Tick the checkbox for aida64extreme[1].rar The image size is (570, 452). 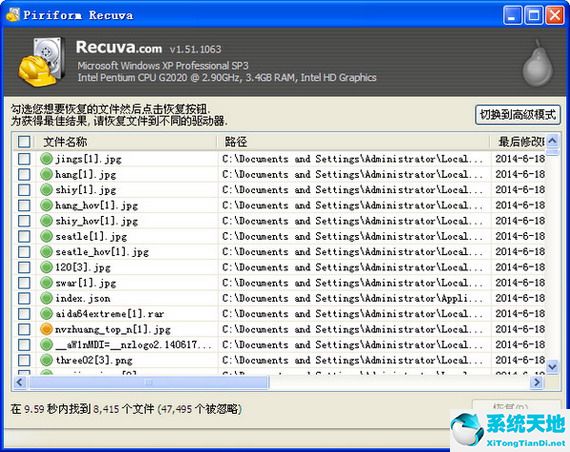tap(24, 314)
